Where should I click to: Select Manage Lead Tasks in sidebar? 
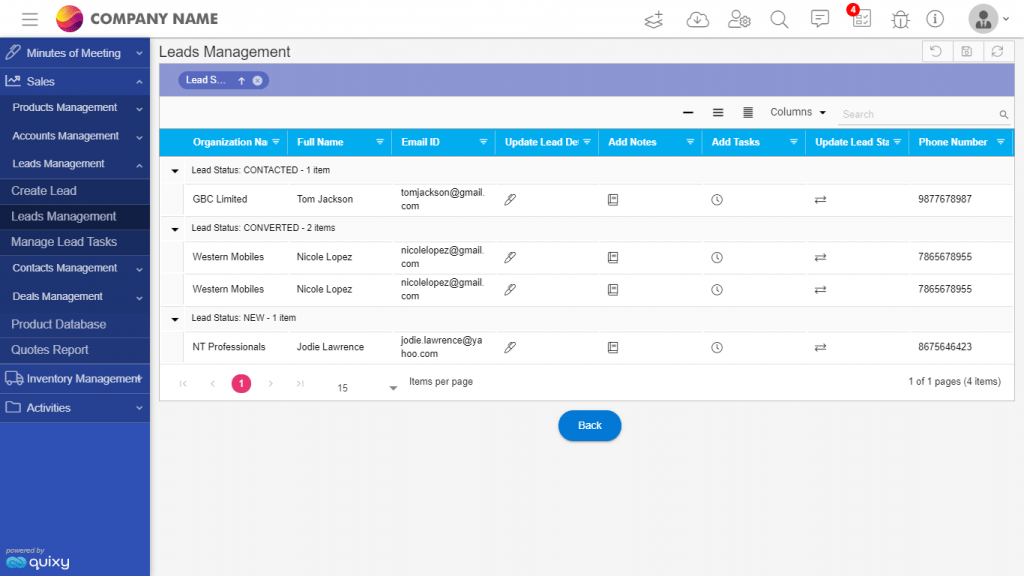[63, 241]
